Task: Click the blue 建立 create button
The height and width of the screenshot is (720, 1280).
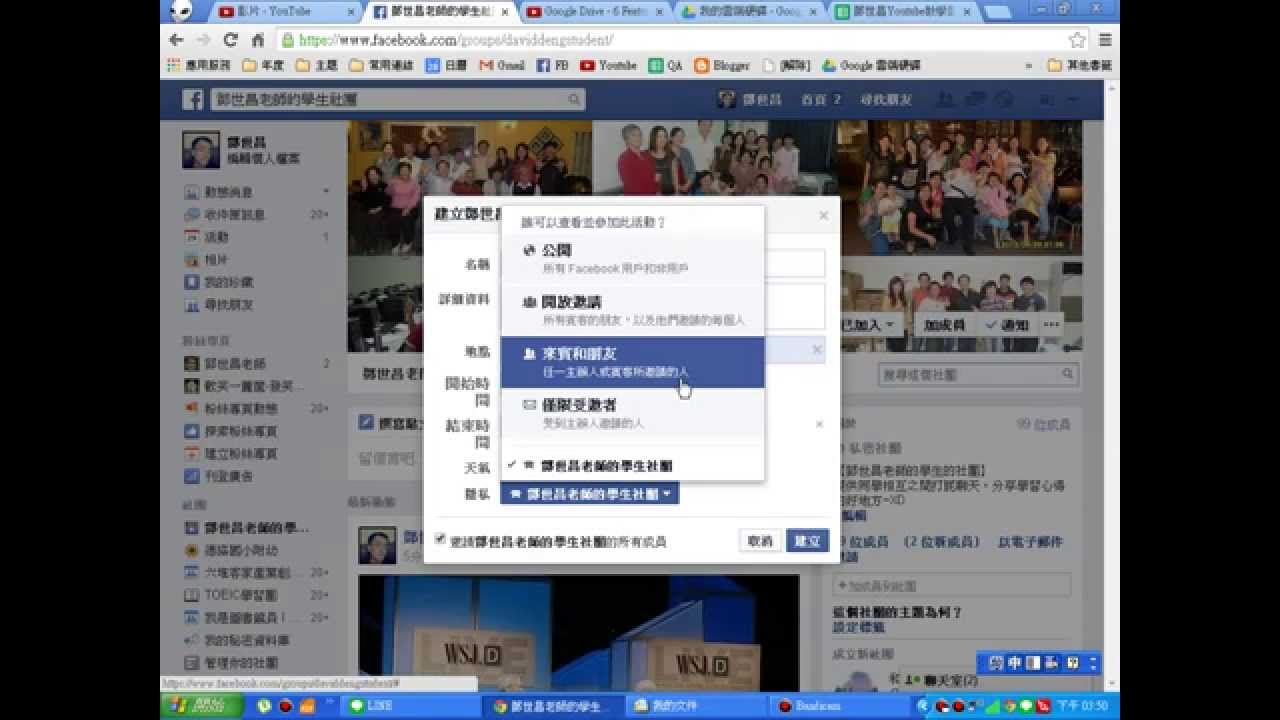Action: point(807,541)
